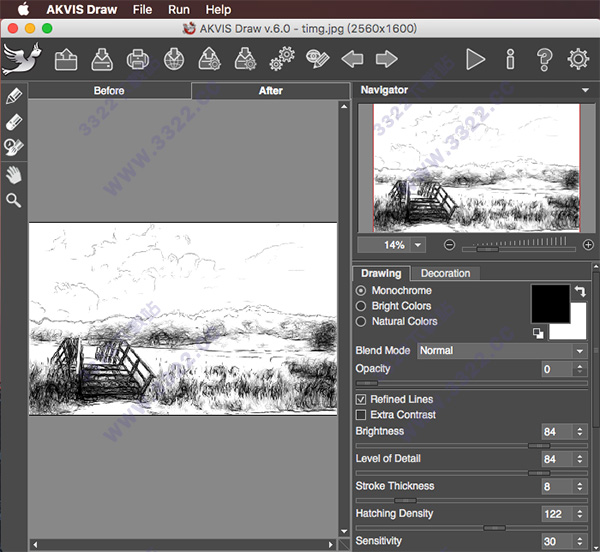Activate the Zoom magnifier tool

click(x=14, y=200)
